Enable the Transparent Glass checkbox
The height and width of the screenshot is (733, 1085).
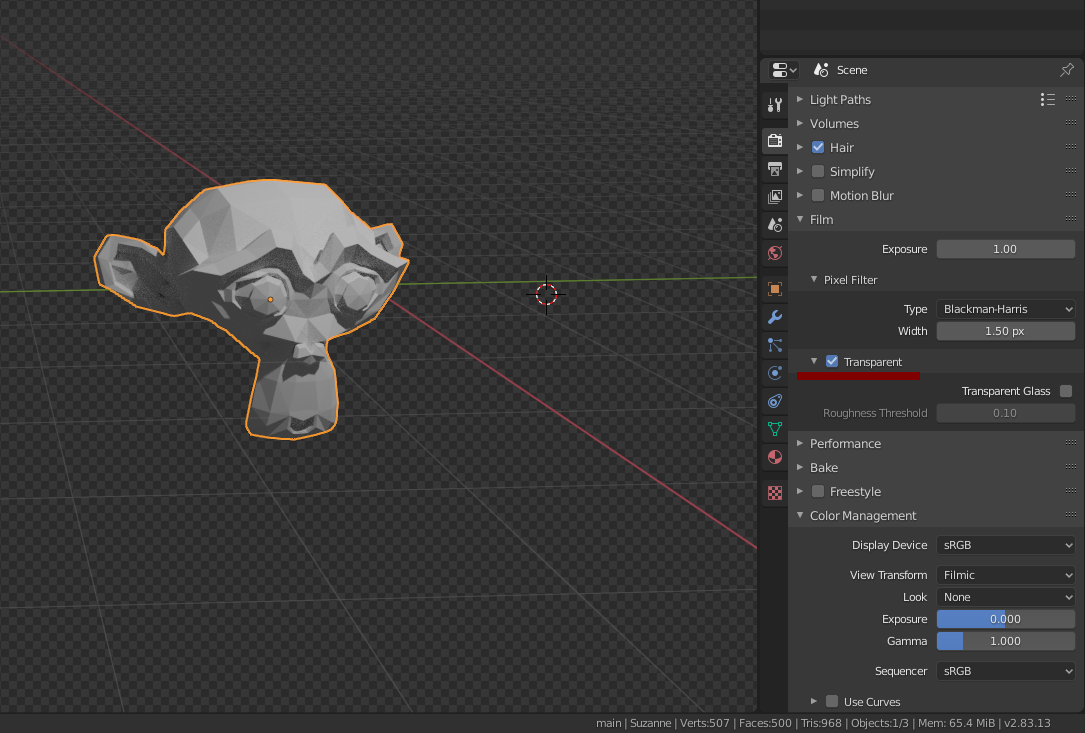coord(1066,391)
